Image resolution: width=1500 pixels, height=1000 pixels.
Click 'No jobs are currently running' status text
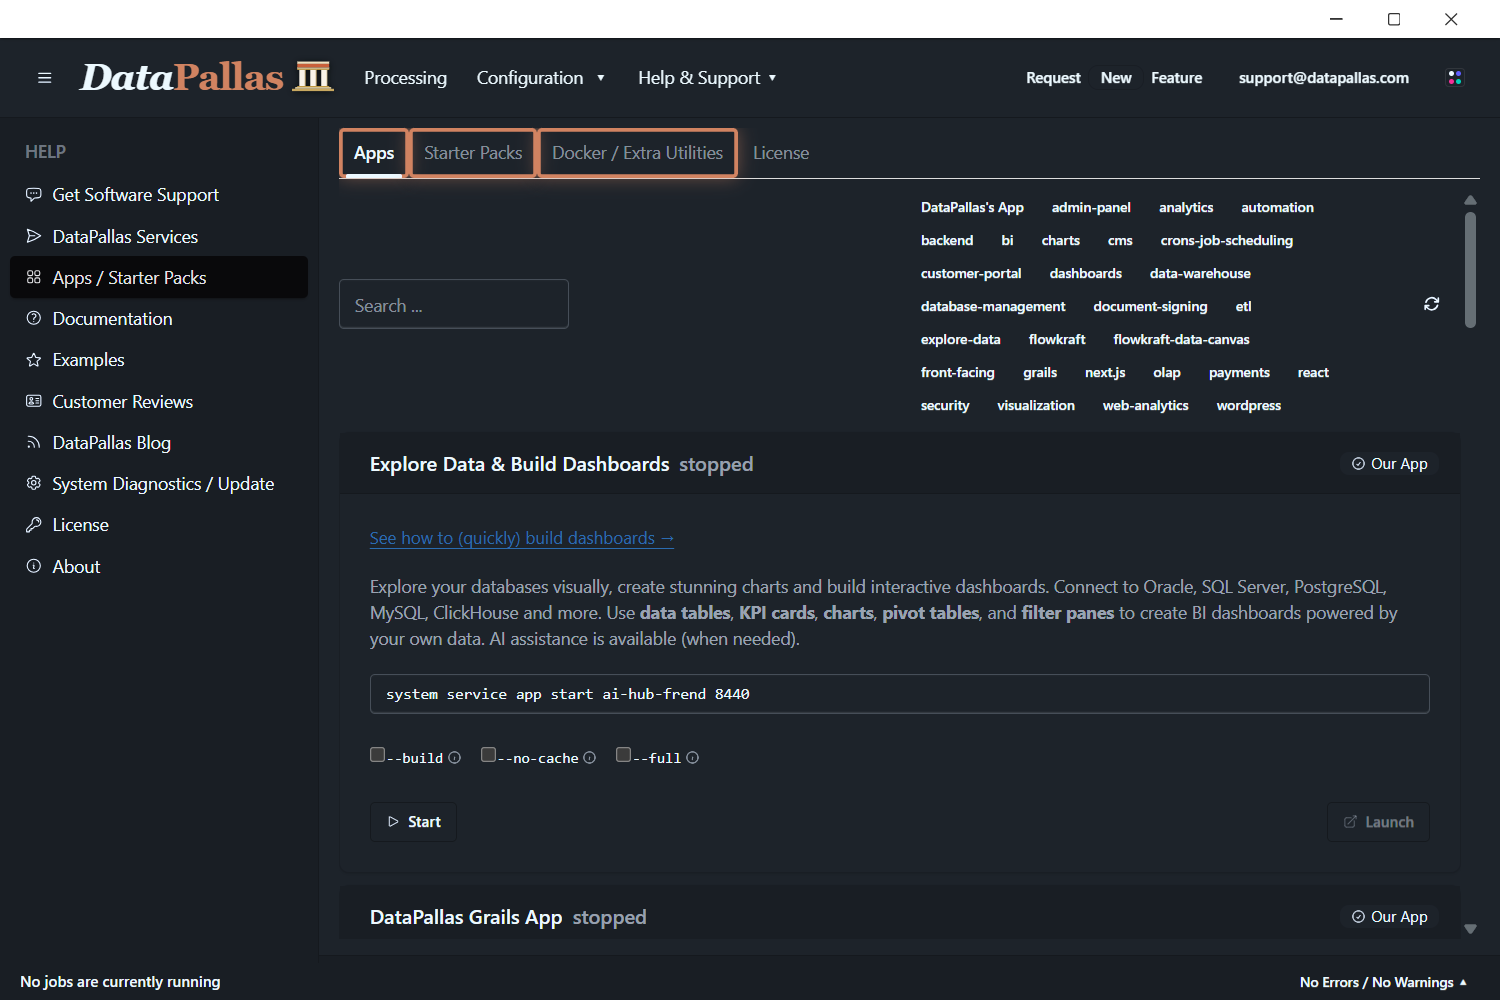120,982
